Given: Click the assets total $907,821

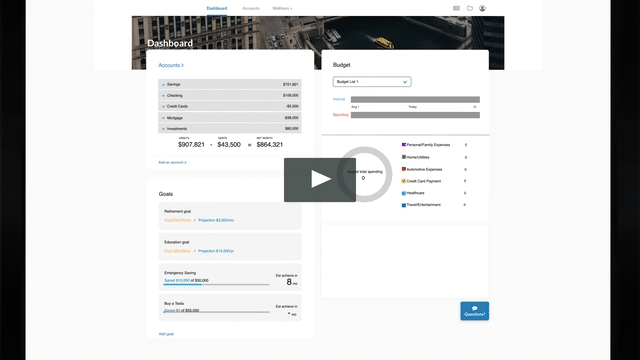Looking at the screenshot, I should (x=191, y=144).
